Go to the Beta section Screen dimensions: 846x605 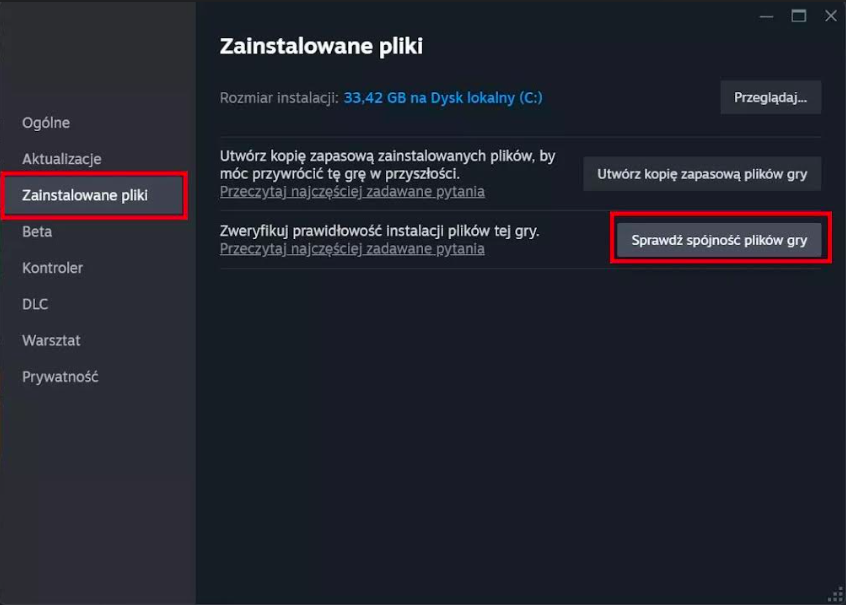click(x=37, y=232)
